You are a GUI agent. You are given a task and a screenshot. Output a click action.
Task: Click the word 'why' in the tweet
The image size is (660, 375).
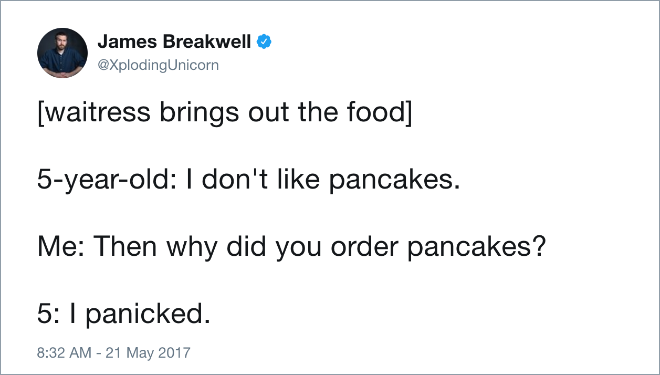click(x=192, y=247)
